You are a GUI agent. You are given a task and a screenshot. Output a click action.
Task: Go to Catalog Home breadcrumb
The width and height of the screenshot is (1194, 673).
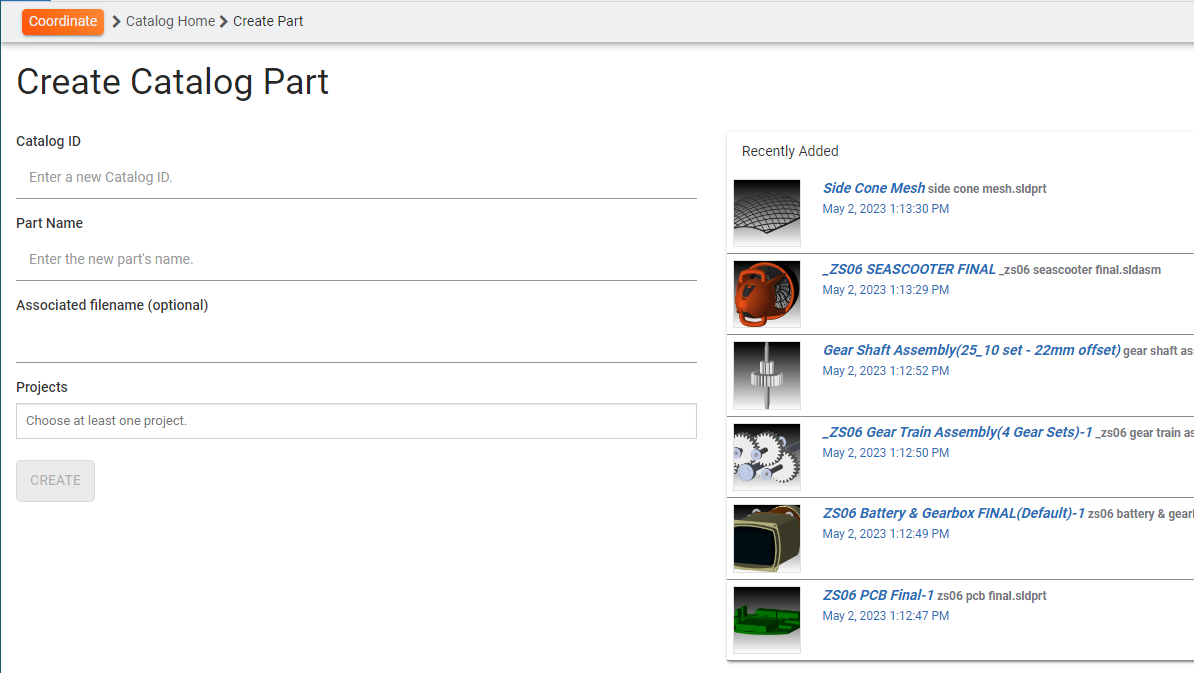pos(170,21)
